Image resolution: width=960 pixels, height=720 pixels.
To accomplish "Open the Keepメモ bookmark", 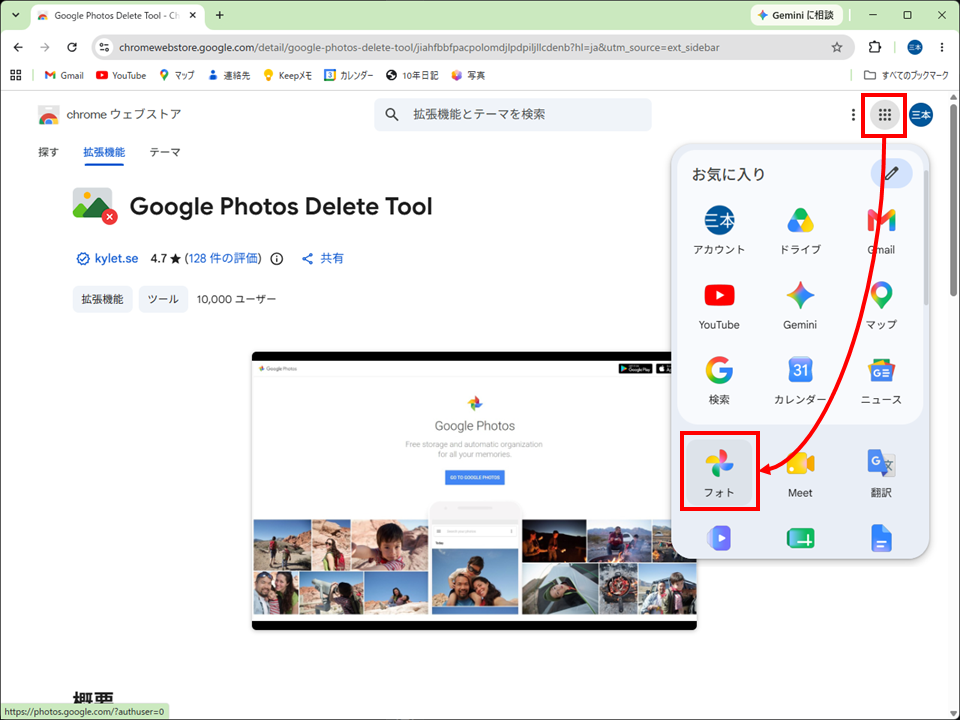I will [287, 75].
